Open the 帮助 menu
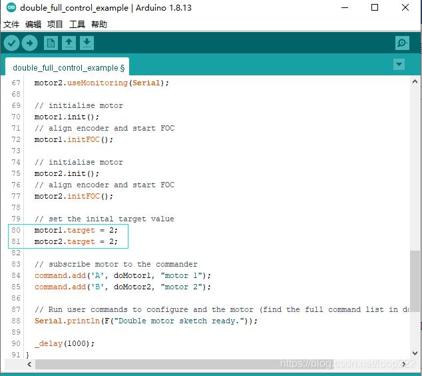The image size is (422, 376). (x=99, y=24)
